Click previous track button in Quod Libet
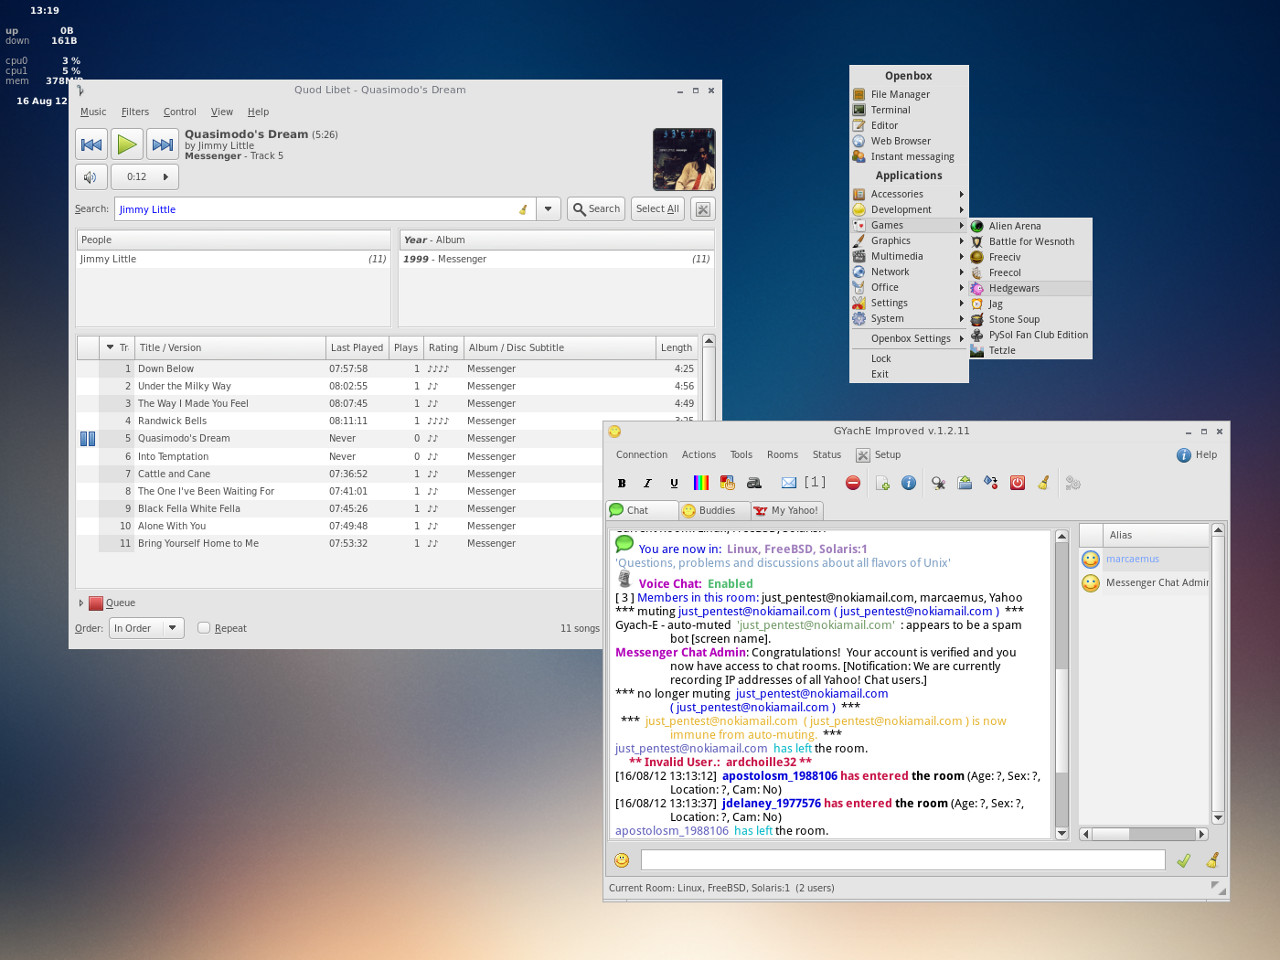Screen dimensions: 1280x960 [x=91, y=145]
